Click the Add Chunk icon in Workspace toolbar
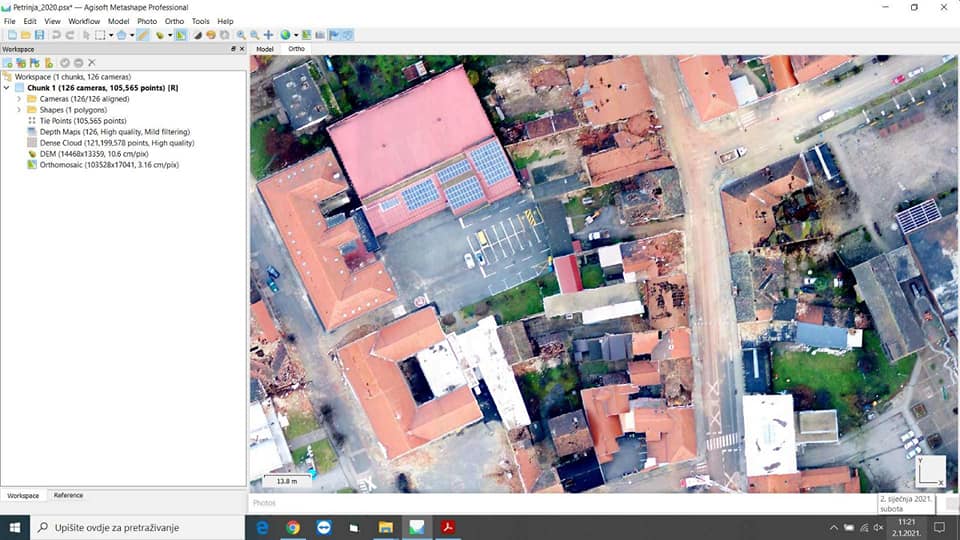Image resolution: width=960 pixels, height=540 pixels. click(x=8, y=62)
